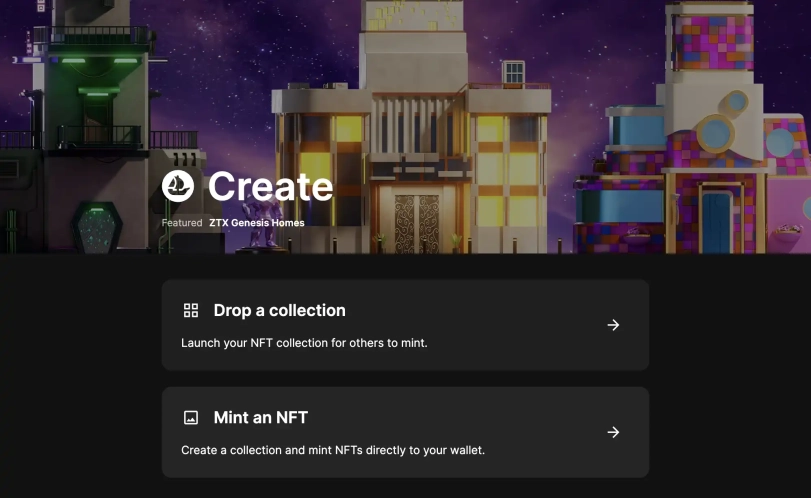
Task: Select the "Mint an NFT" title
Action: [x=260, y=418]
